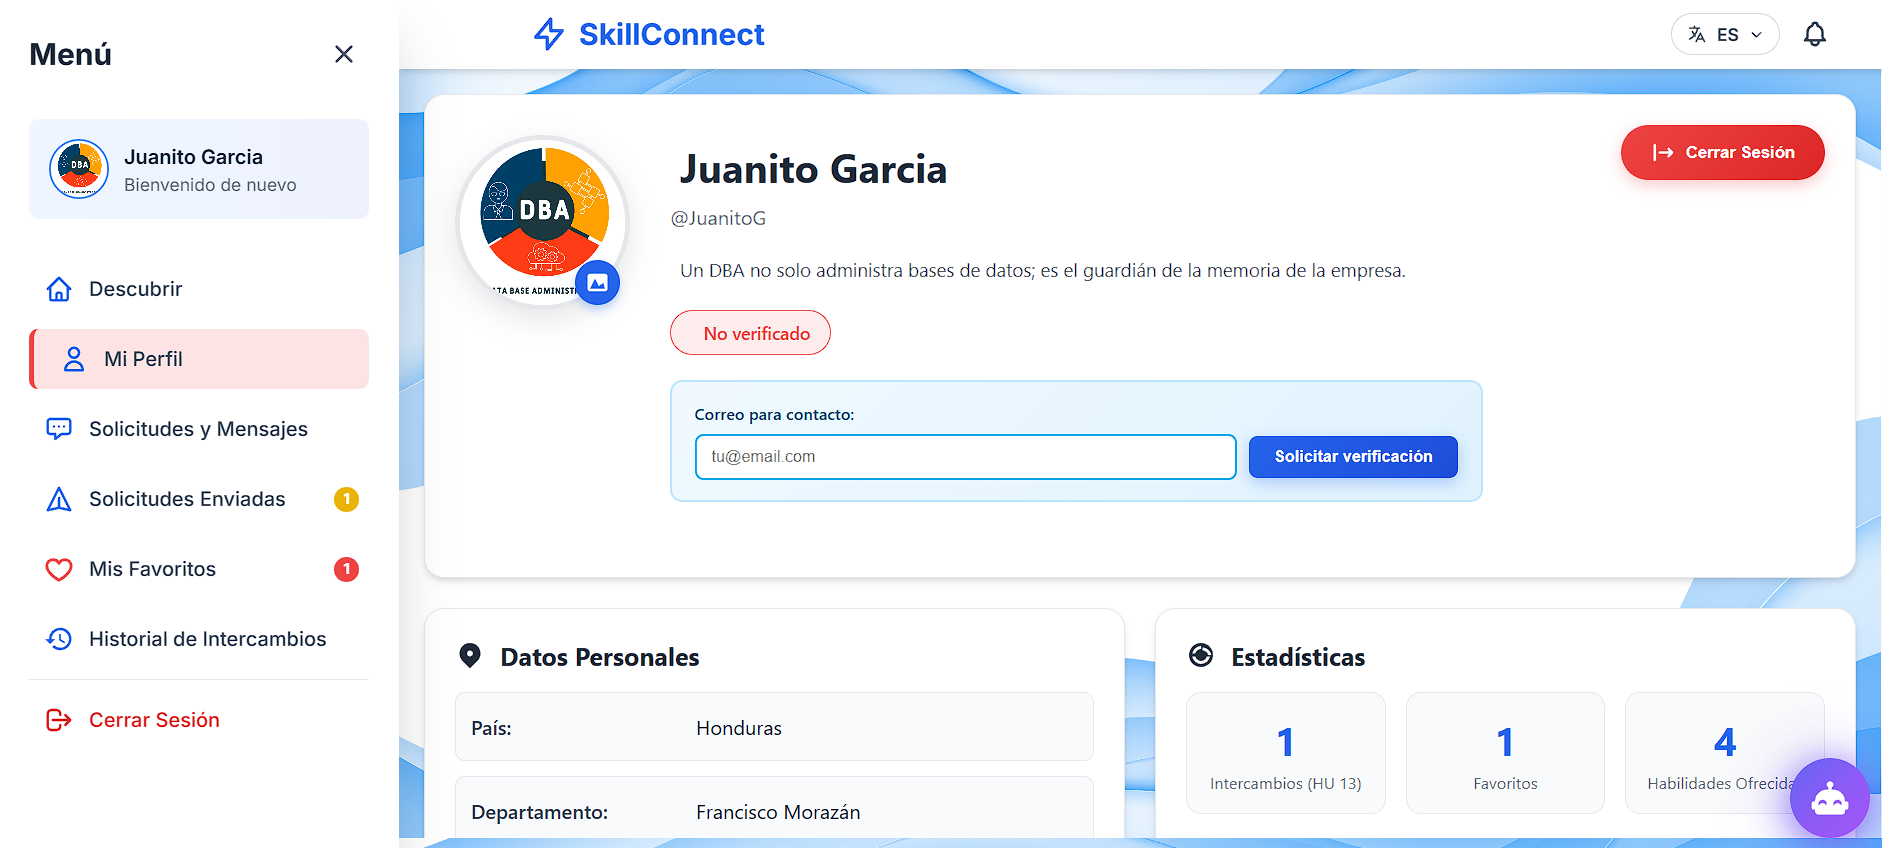Click the Favoritos stat card
The height and width of the screenshot is (848, 1882).
coord(1505,753)
